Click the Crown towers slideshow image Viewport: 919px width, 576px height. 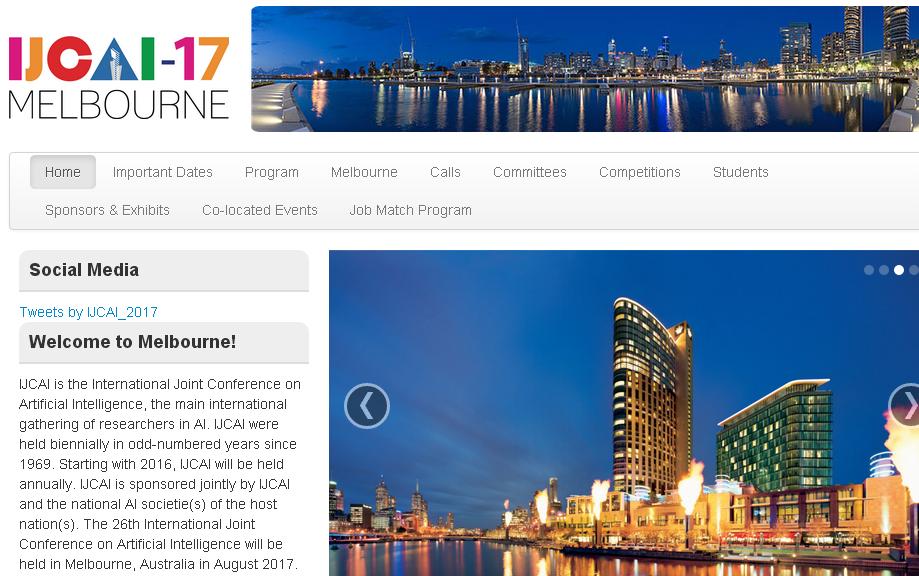(x=624, y=413)
